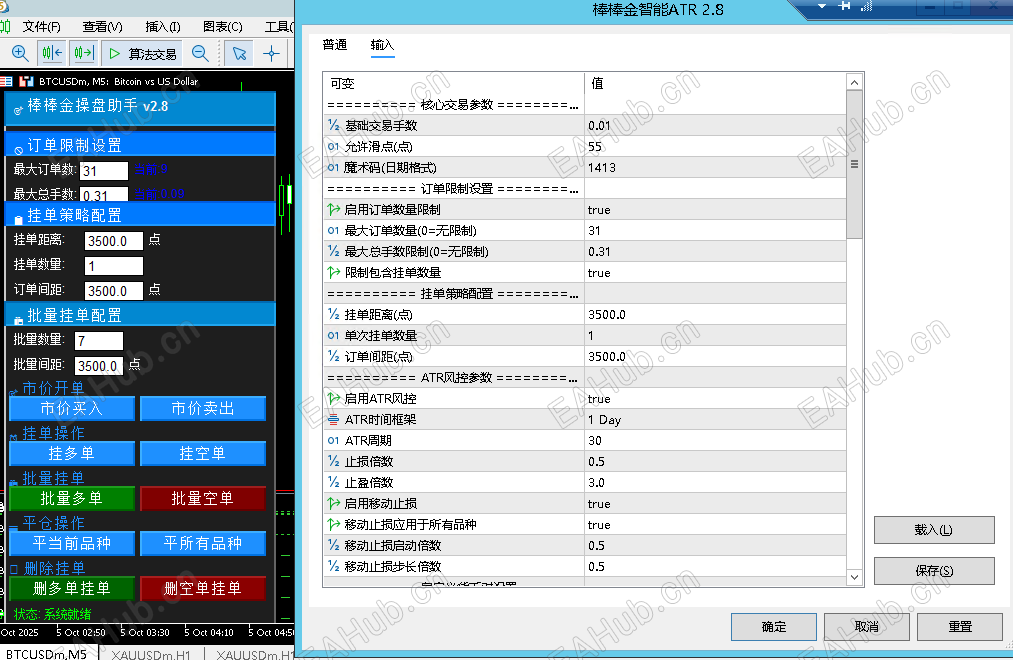Click the 市价买入 button
The height and width of the screenshot is (660, 1013).
coord(72,408)
